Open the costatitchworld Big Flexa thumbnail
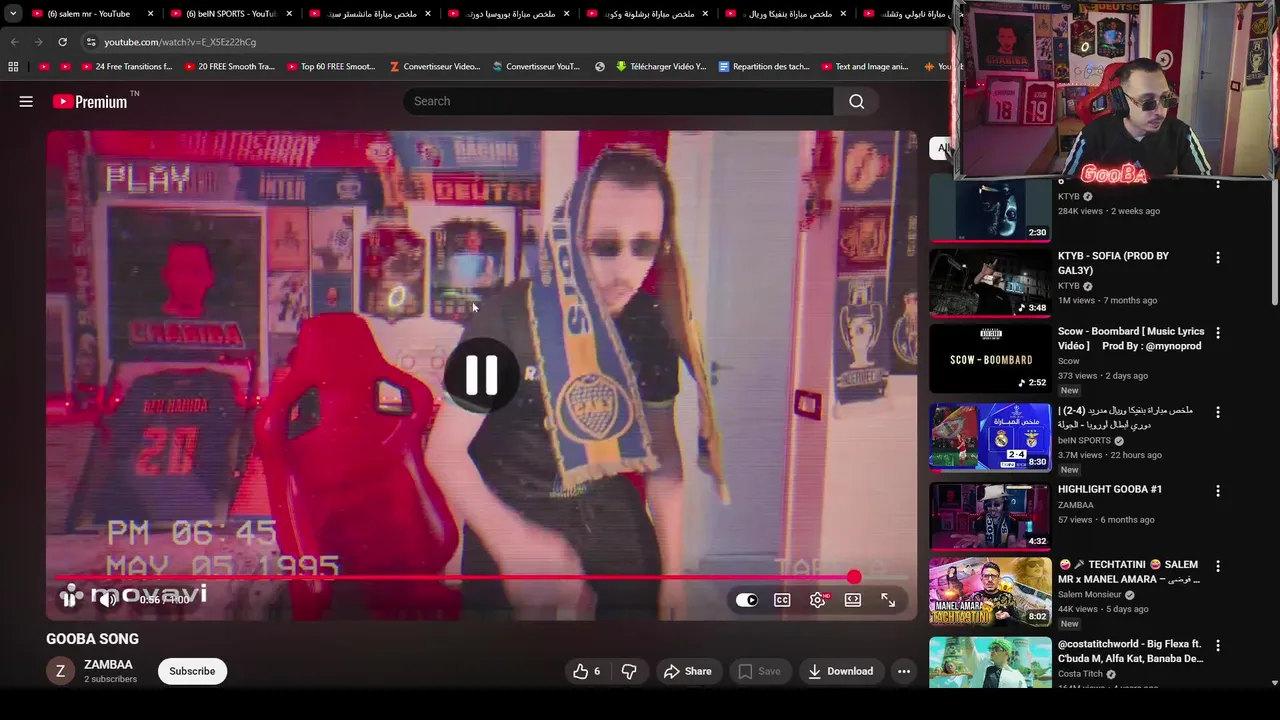The image size is (1280, 720). 990,664
